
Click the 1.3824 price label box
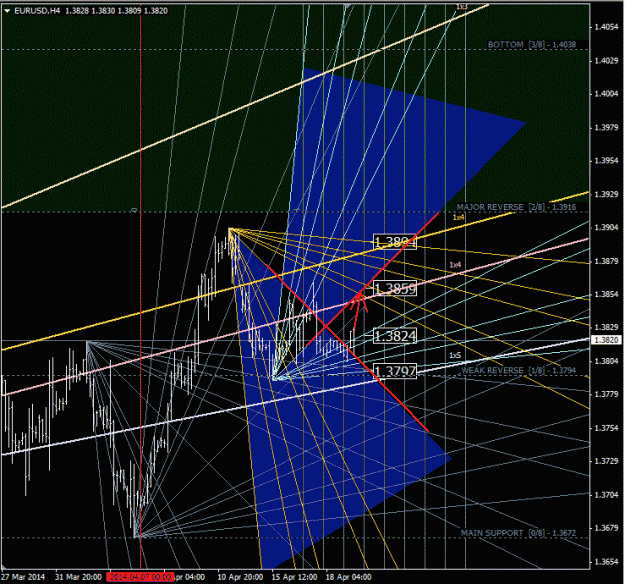[x=395, y=336]
